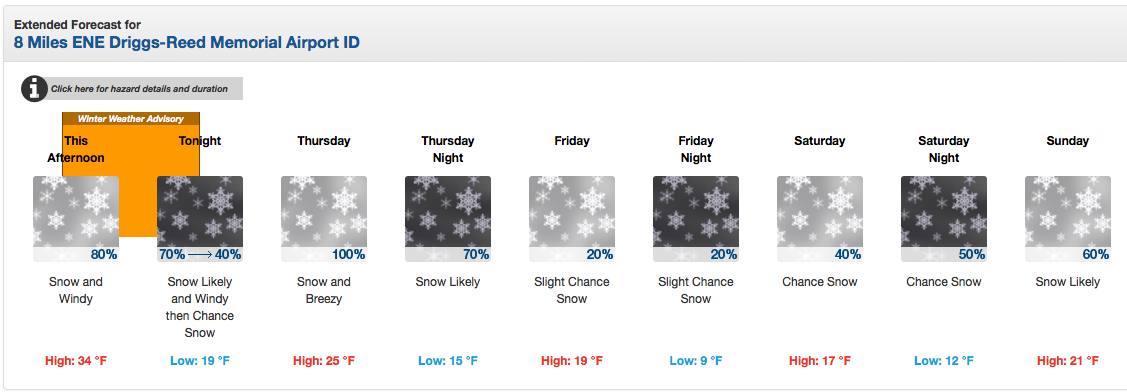Select Tonight snow forecast icon
Image resolution: width=1127 pixels, height=392 pixels.
200,219
